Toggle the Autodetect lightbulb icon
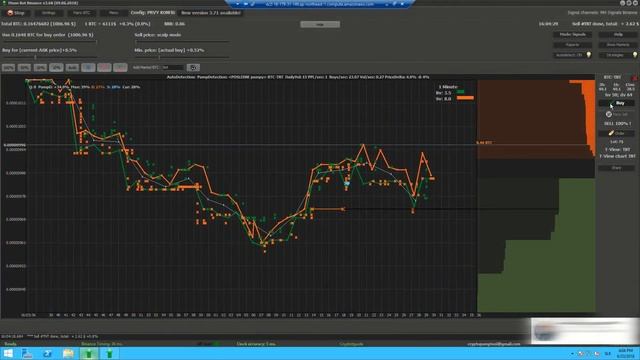This screenshot has width=640, height=360. 589,55
